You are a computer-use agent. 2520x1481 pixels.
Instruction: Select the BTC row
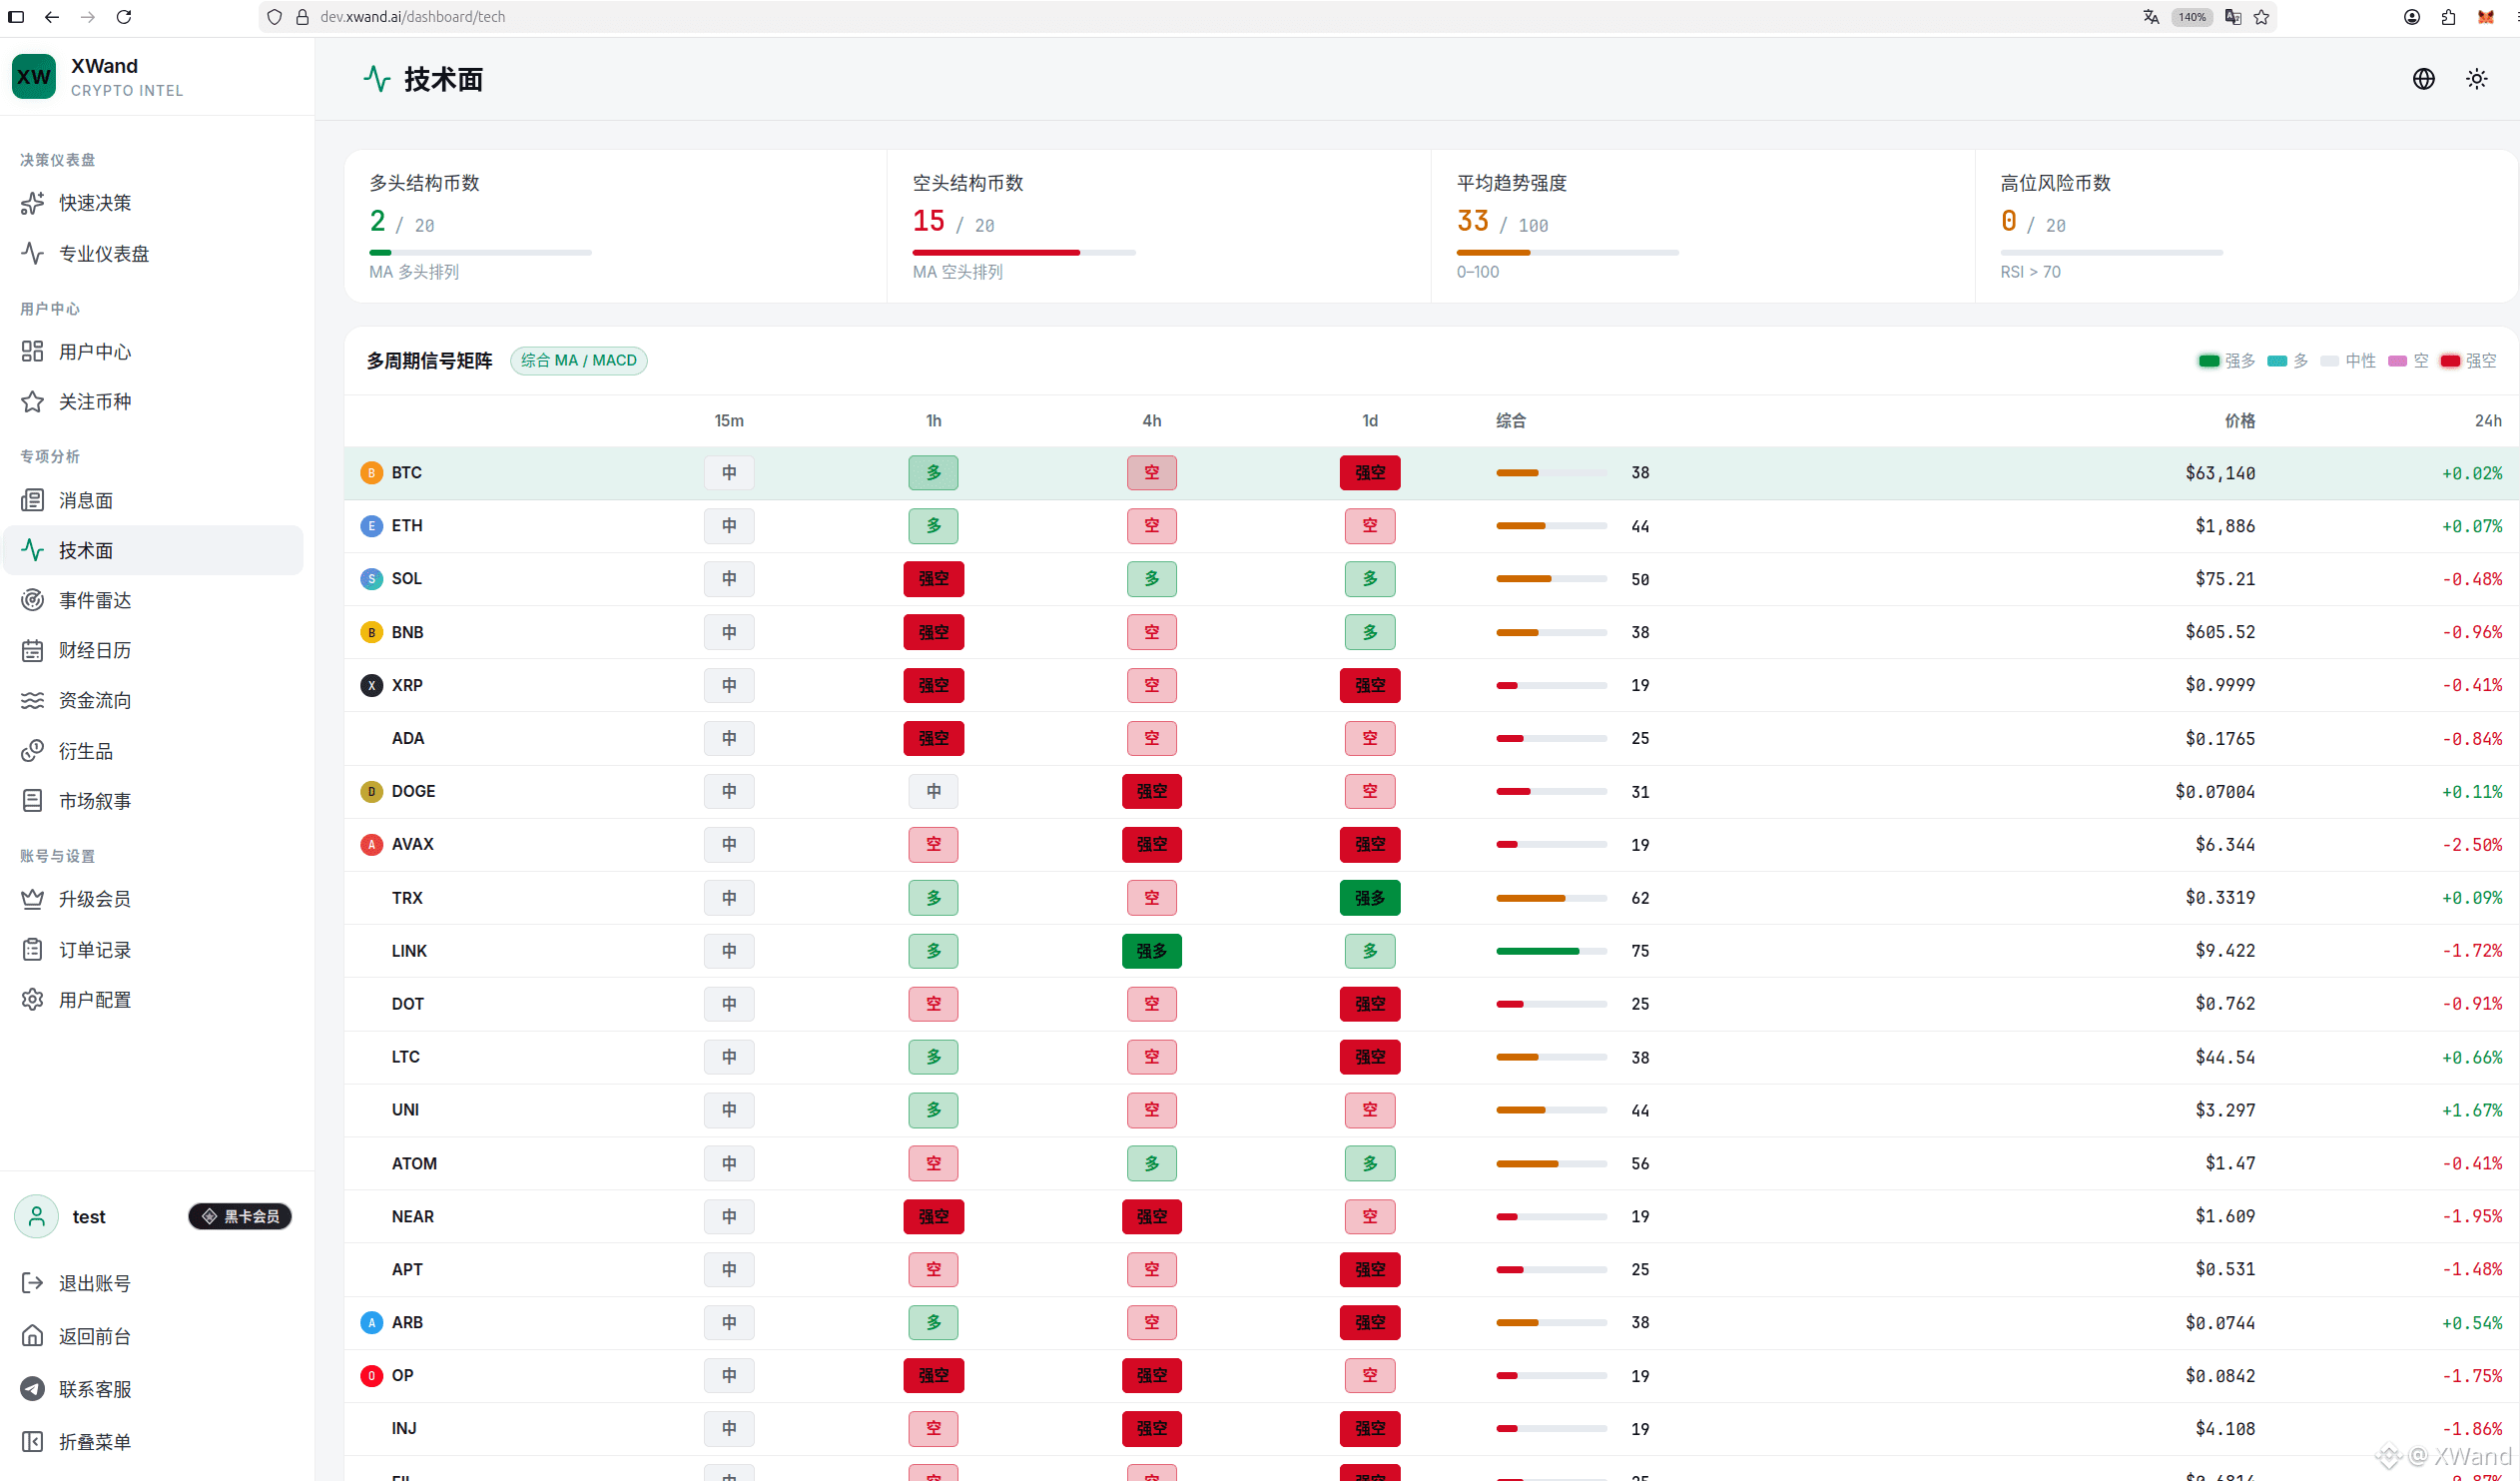[1431, 473]
